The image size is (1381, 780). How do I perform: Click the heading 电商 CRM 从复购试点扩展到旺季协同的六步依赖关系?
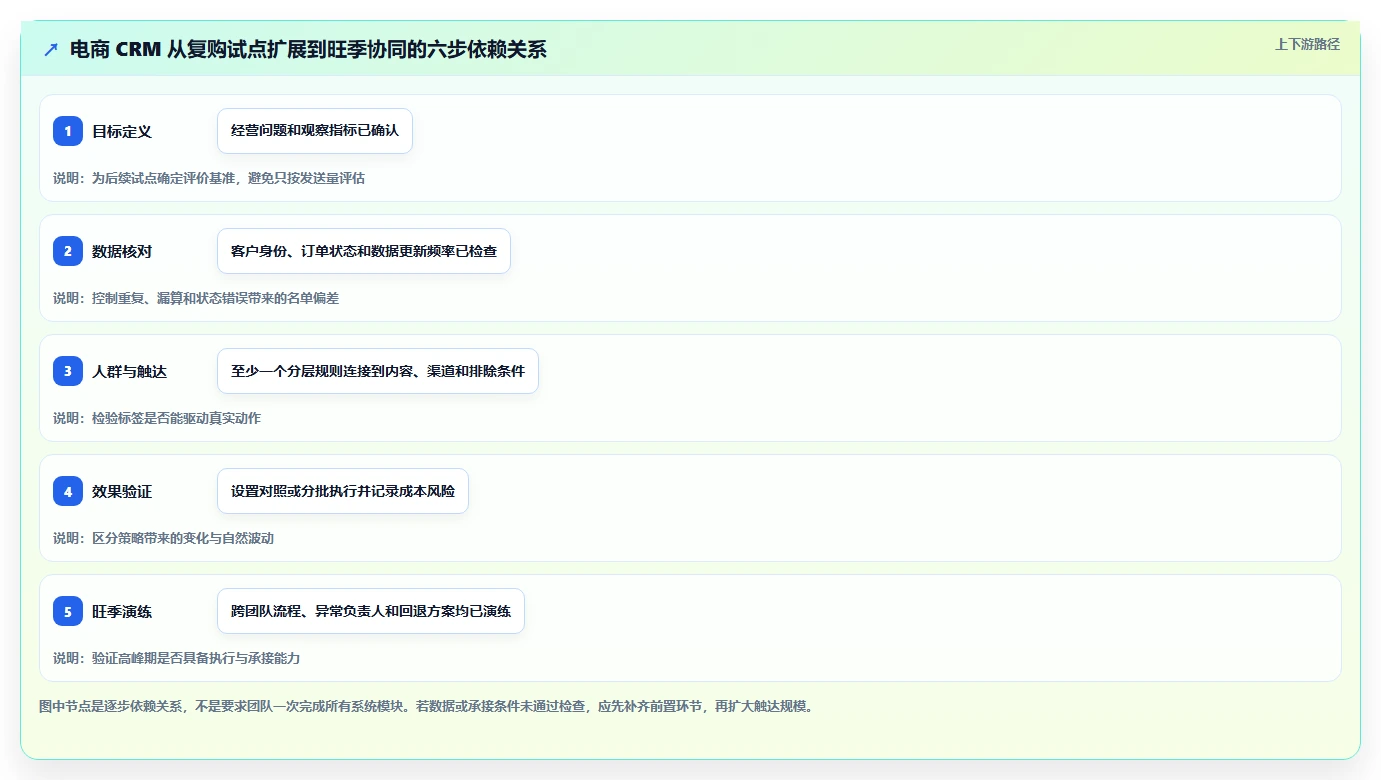point(308,49)
